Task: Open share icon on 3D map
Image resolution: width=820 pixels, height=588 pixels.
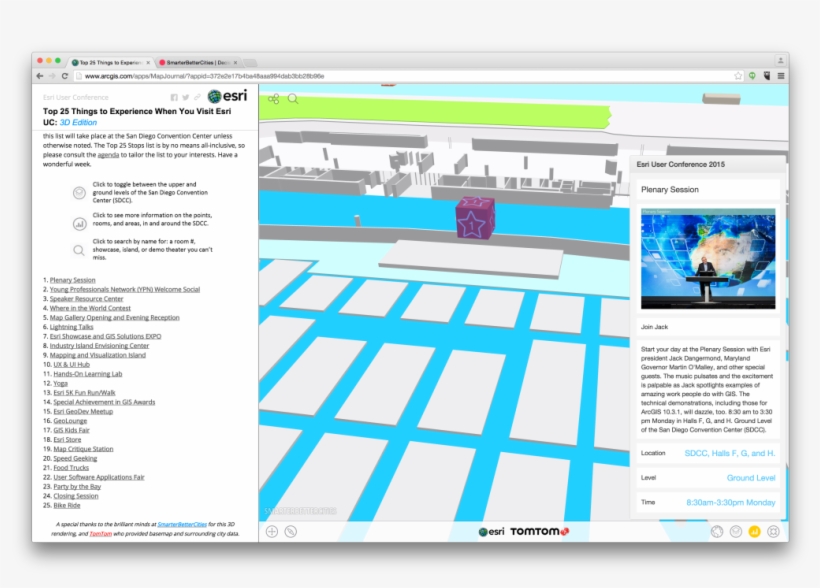Action: pyautogui.click(x=274, y=99)
